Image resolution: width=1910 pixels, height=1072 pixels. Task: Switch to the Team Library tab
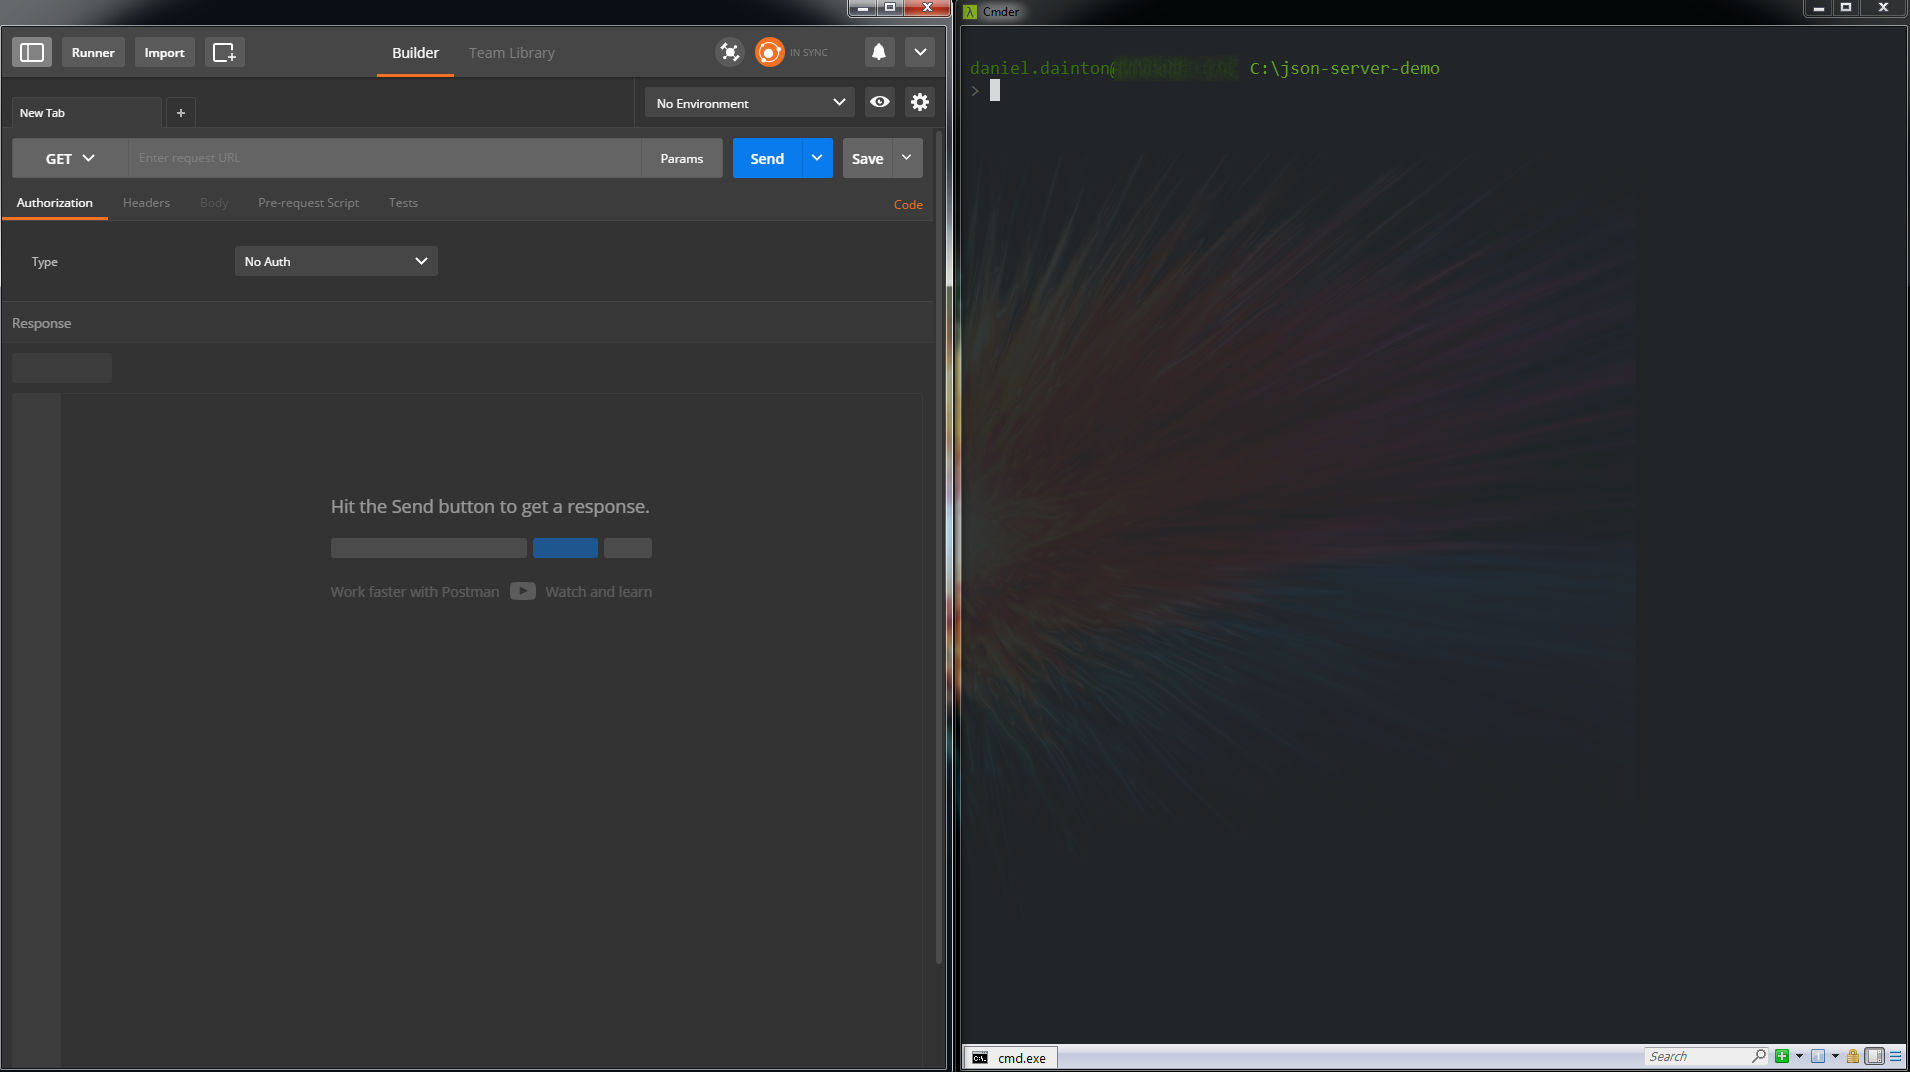pyautogui.click(x=511, y=53)
